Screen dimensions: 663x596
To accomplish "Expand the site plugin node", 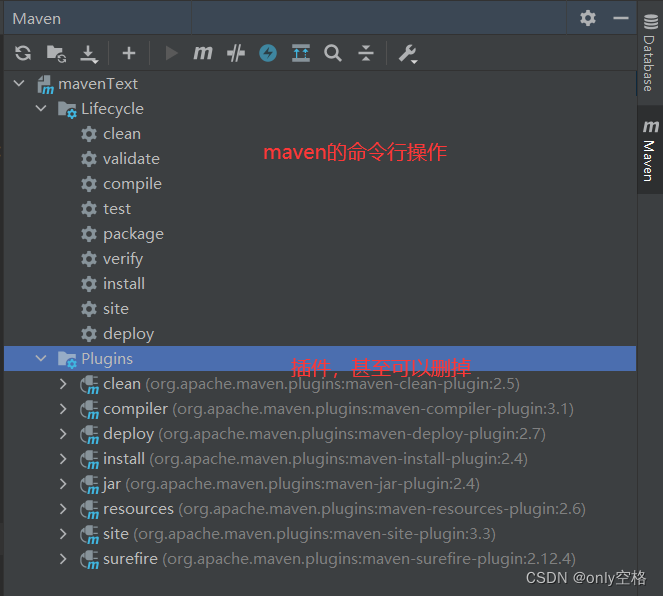I will pos(63,534).
